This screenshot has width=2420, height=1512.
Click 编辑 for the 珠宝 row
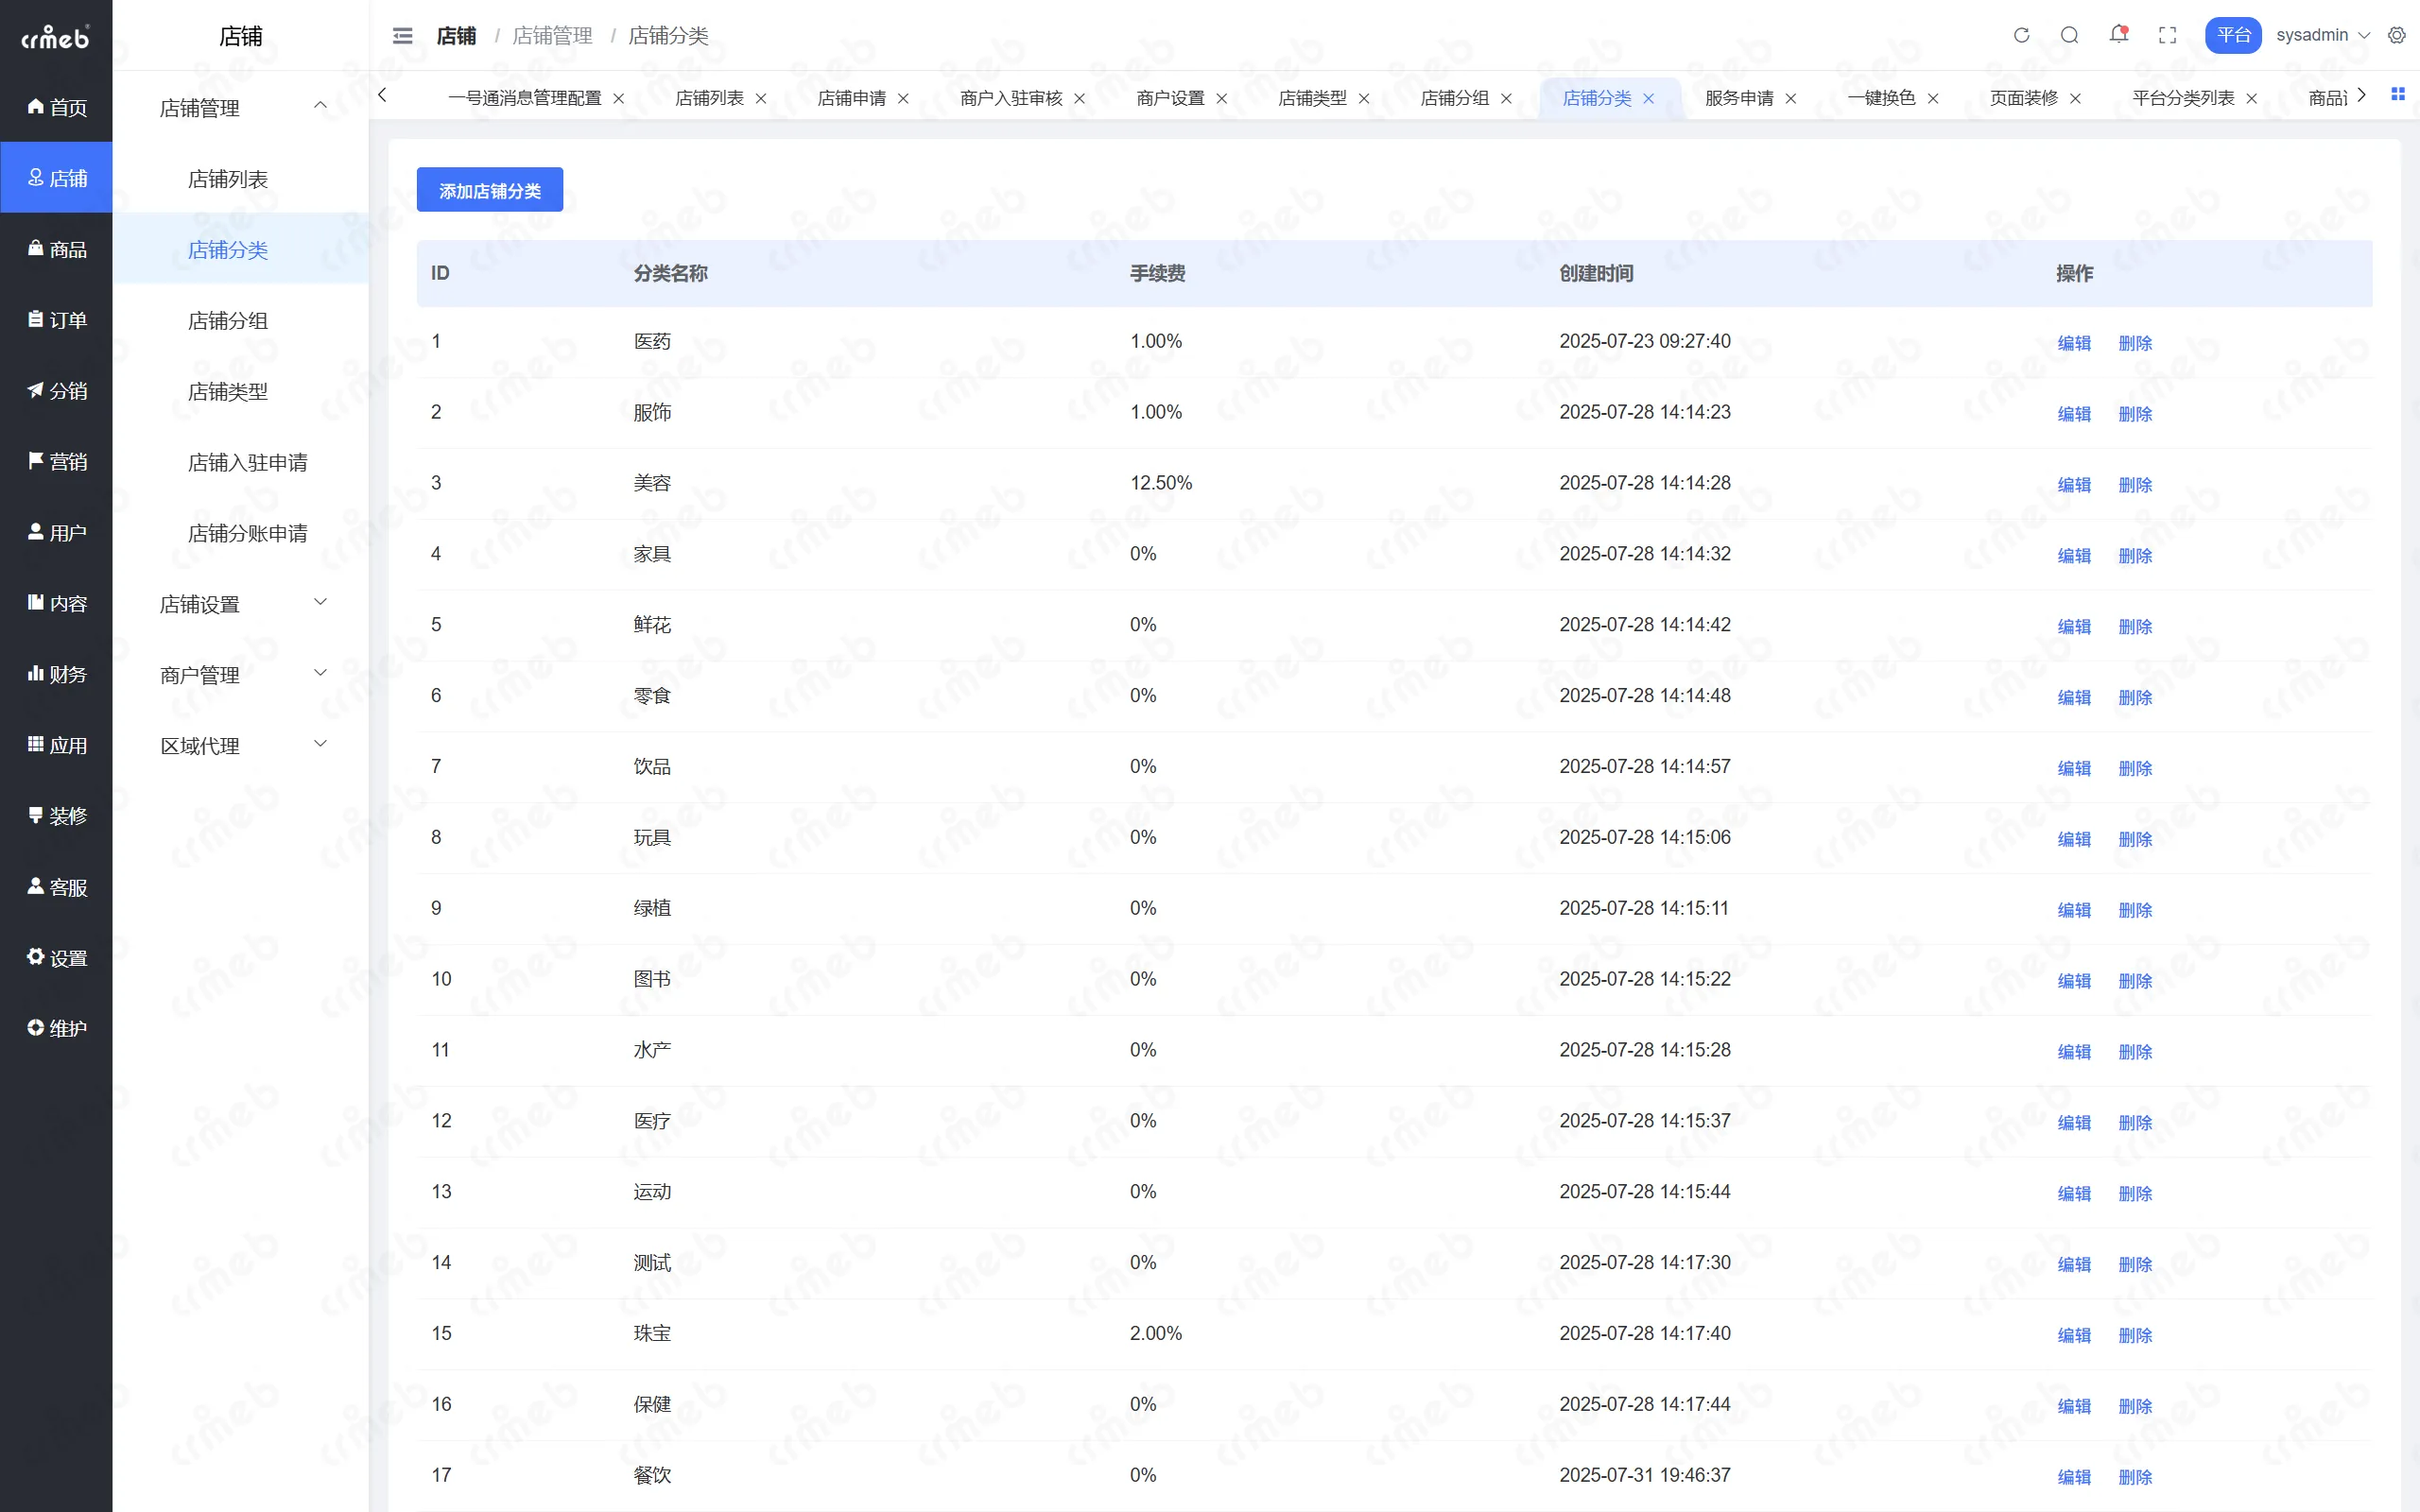[x=2074, y=1335]
